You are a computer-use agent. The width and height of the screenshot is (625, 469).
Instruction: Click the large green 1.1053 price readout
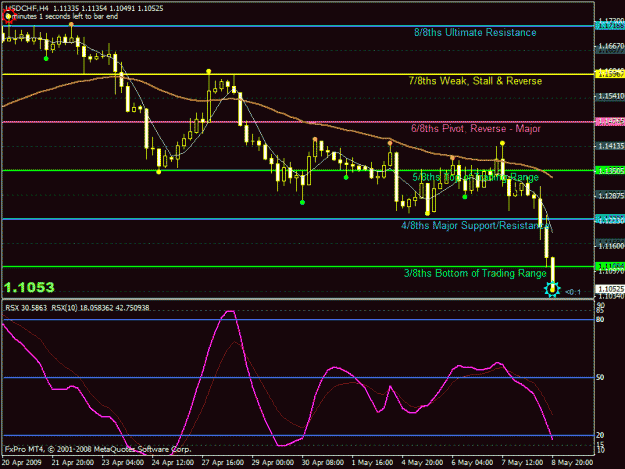(29, 287)
